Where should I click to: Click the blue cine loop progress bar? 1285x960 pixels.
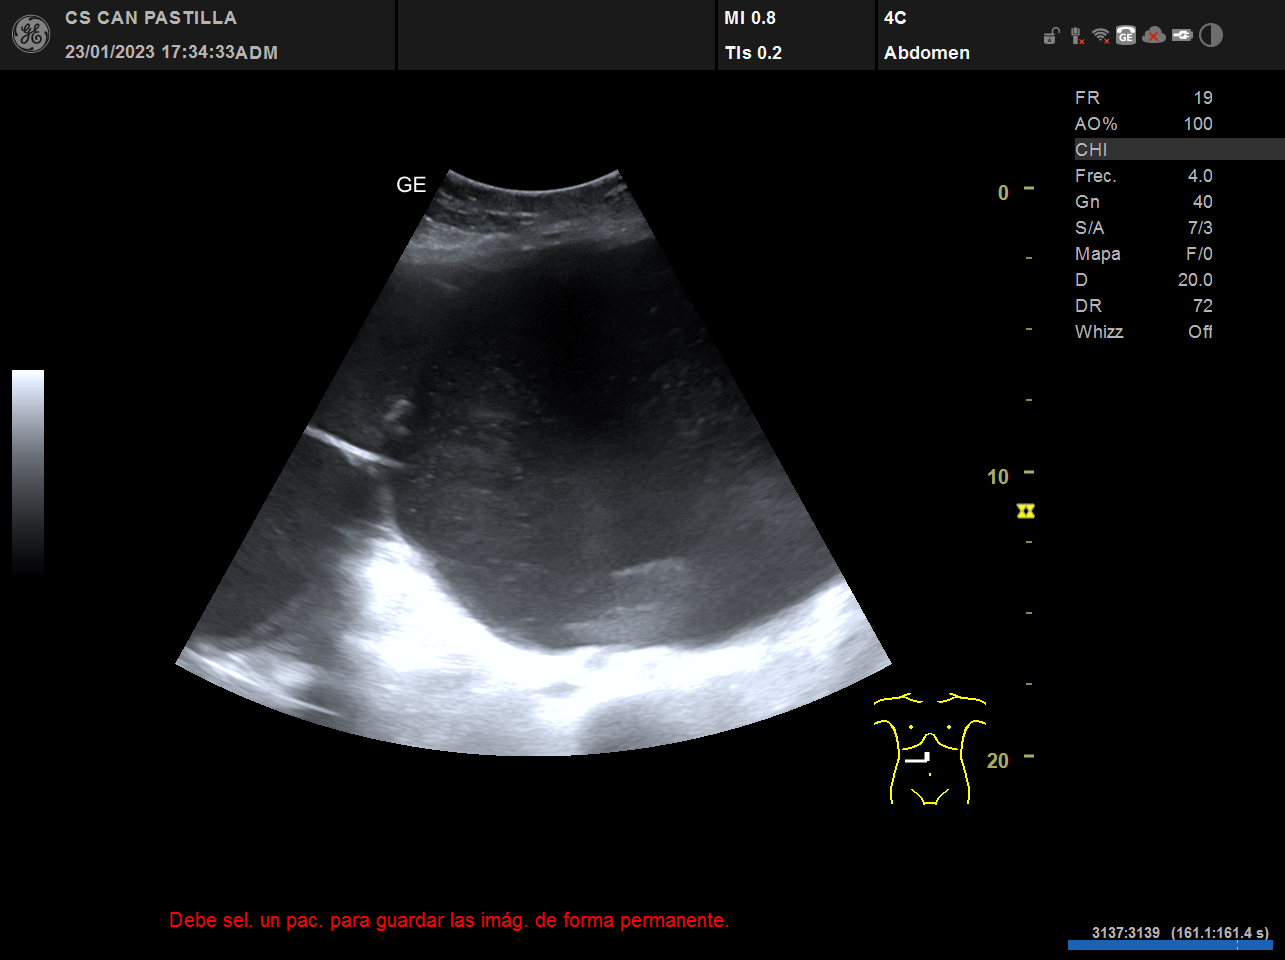pos(1169,944)
